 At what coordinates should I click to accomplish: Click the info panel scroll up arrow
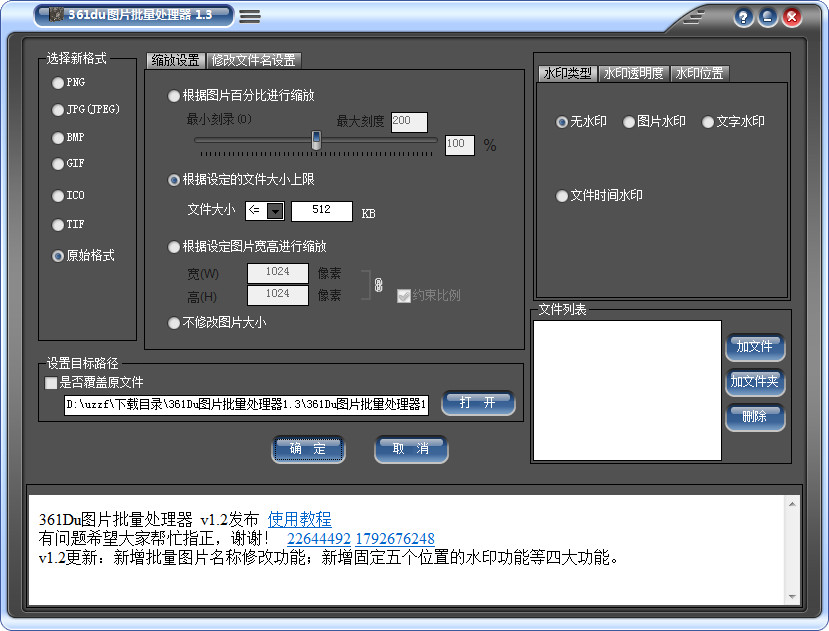tap(792, 505)
